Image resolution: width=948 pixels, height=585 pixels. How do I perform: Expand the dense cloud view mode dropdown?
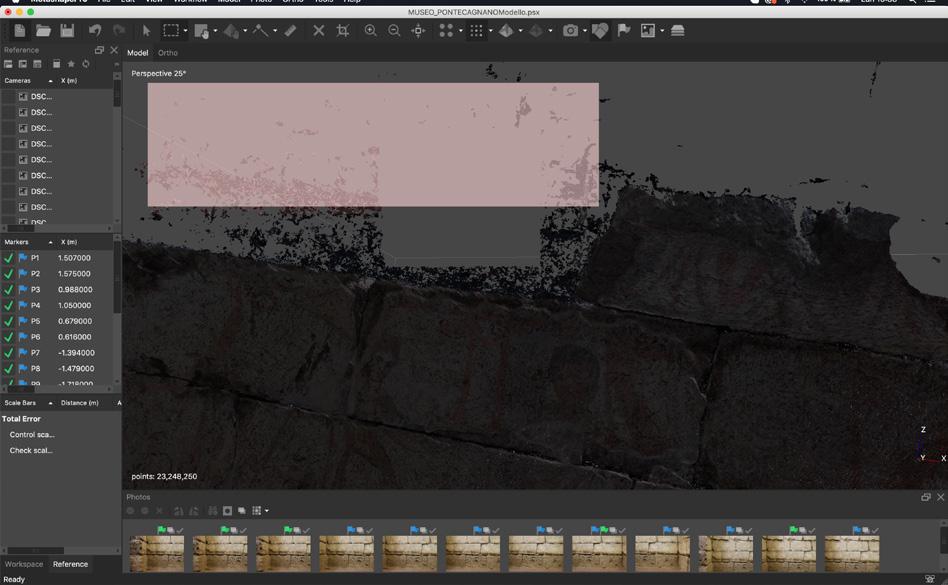click(490, 31)
